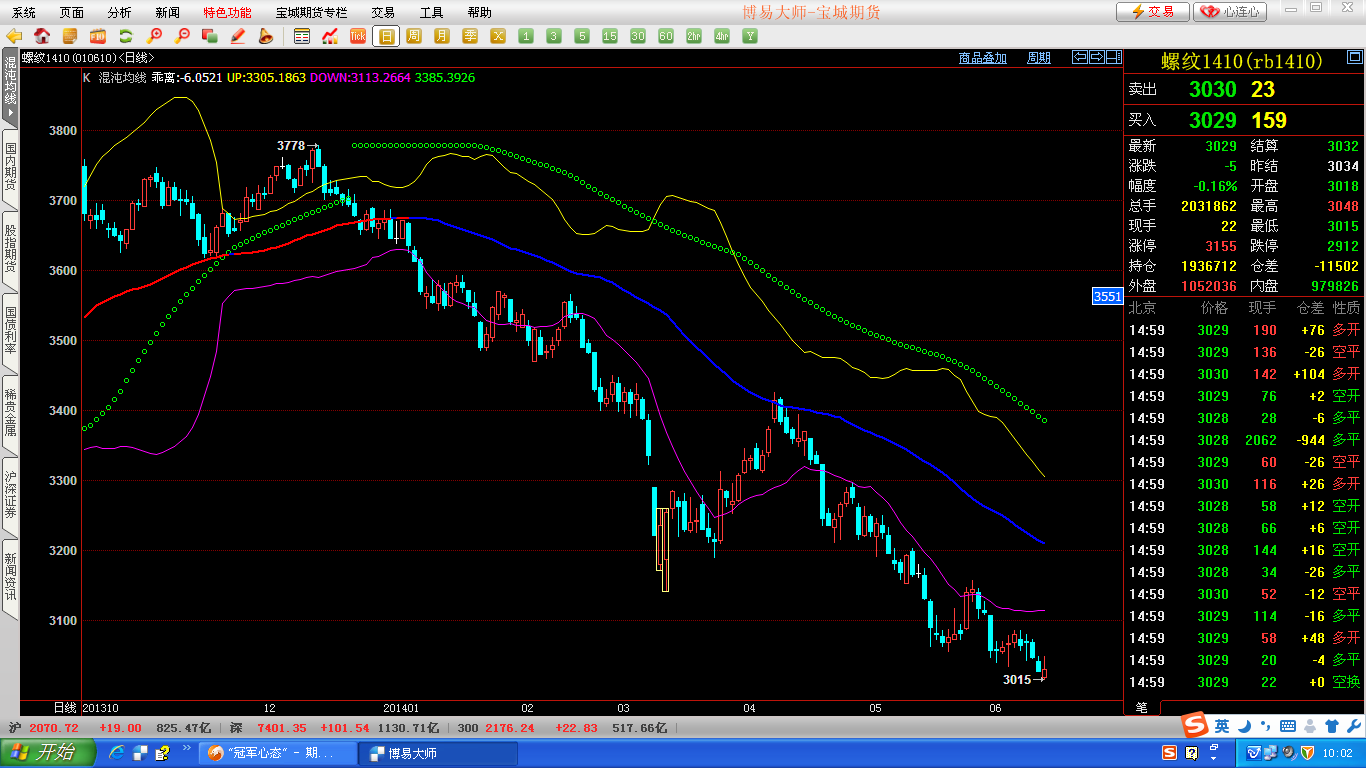Screen dimensions: 1366x768
Task: Click the 交易 lightning button
Action: click(1152, 12)
